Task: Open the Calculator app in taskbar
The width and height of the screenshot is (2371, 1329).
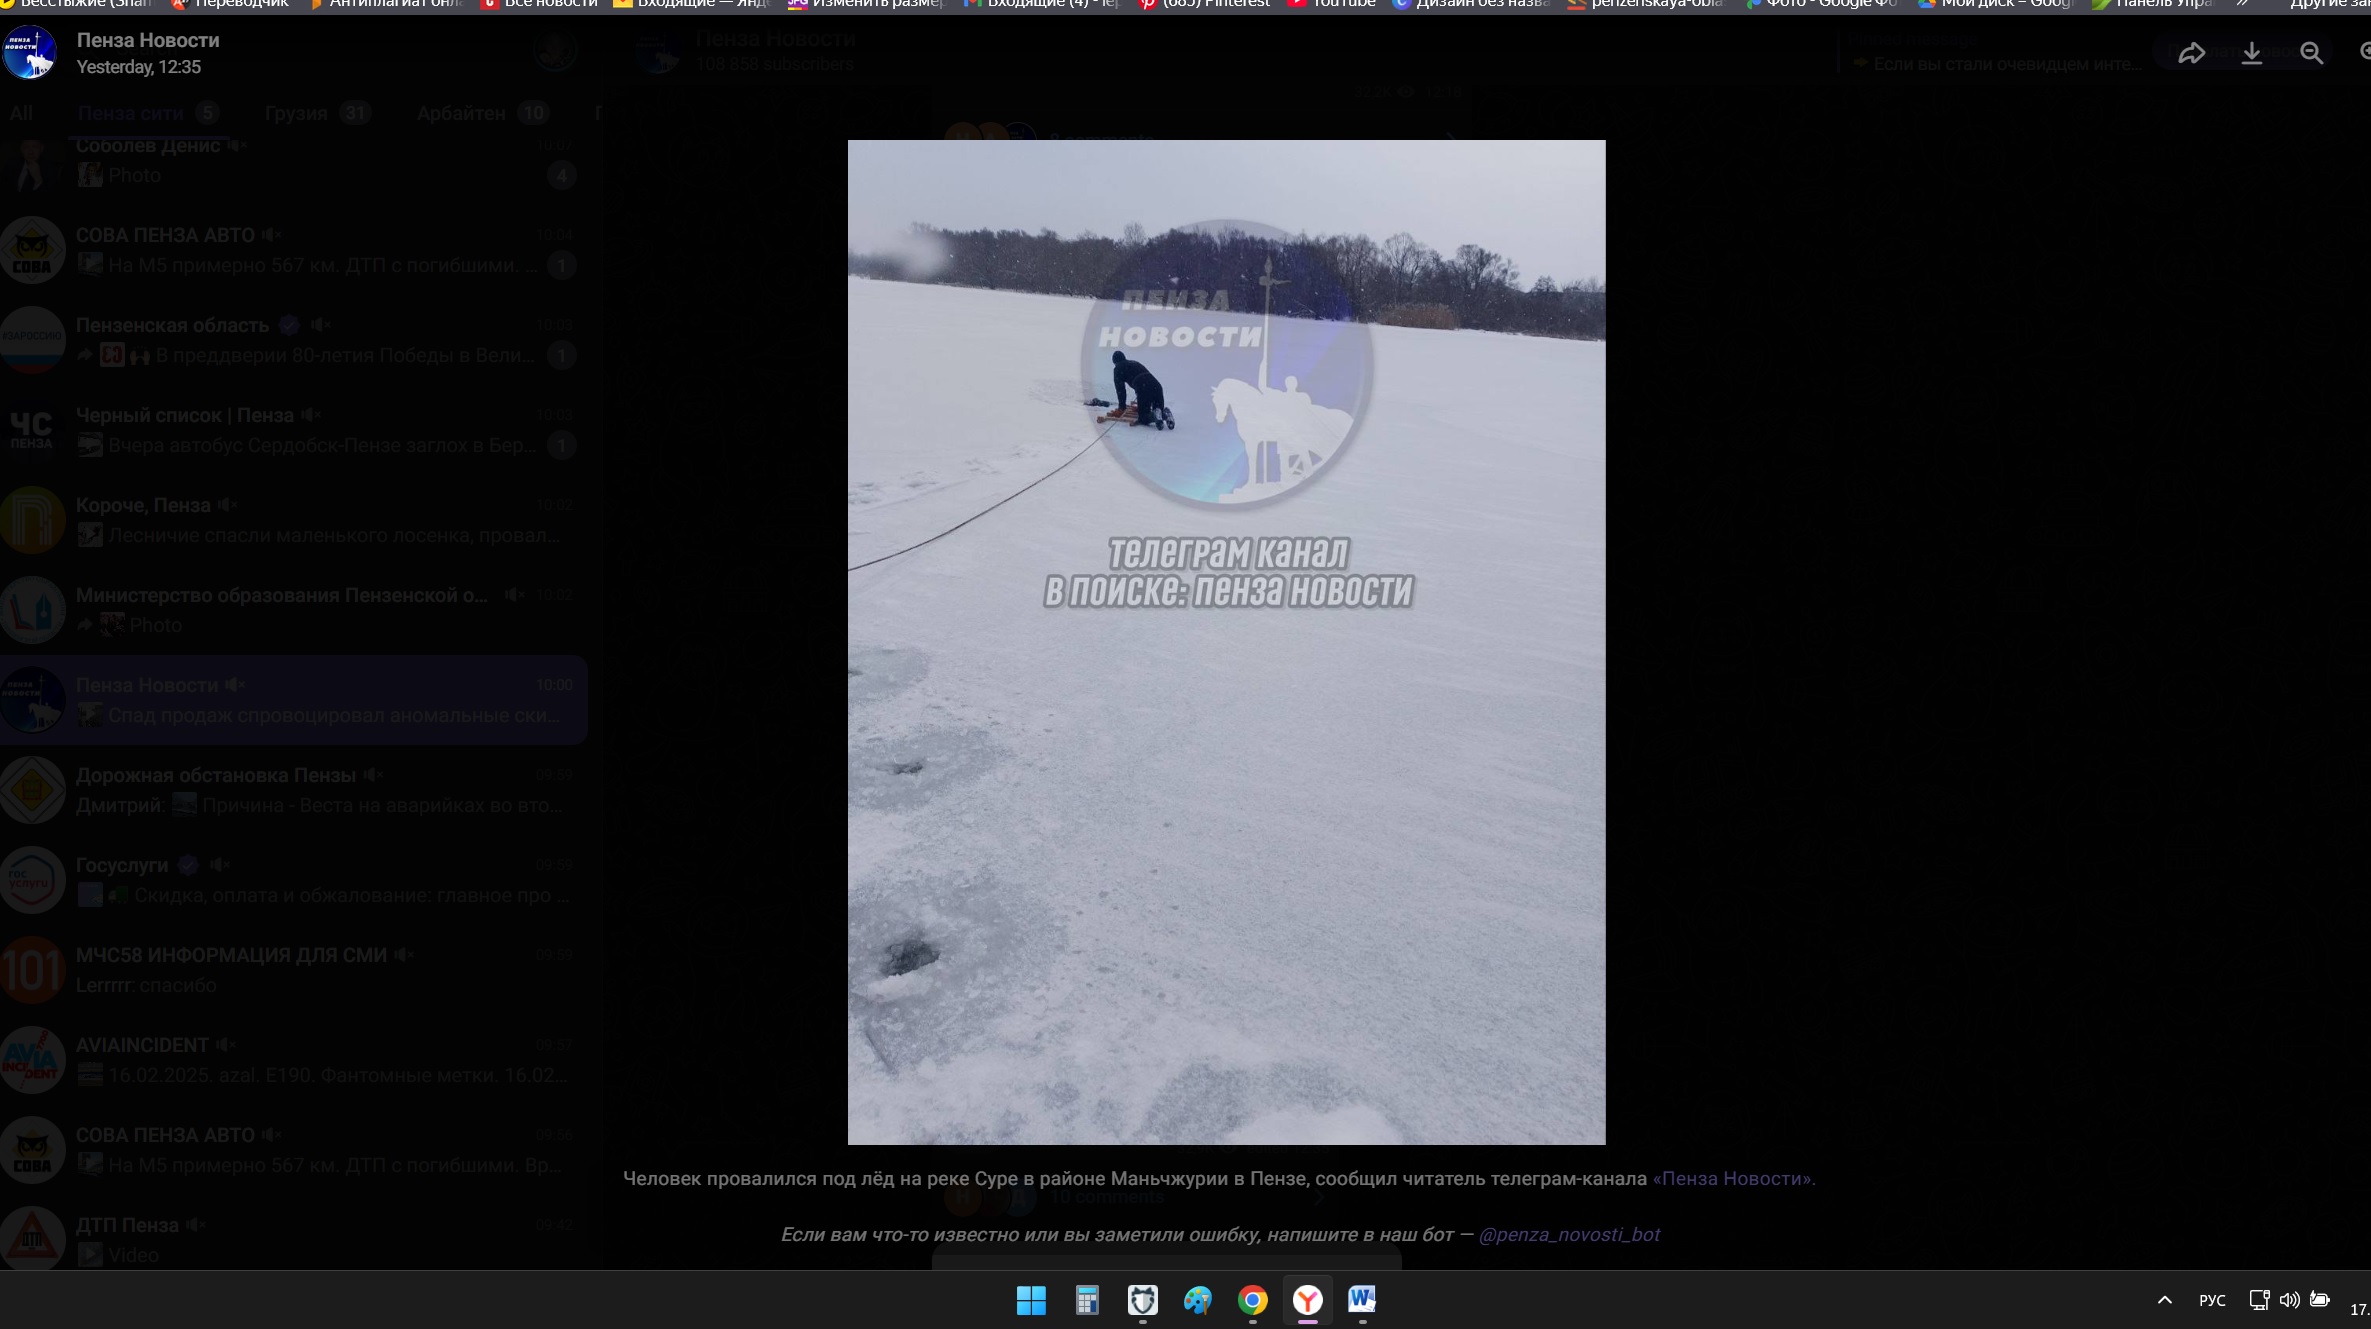Action: tap(1087, 1300)
